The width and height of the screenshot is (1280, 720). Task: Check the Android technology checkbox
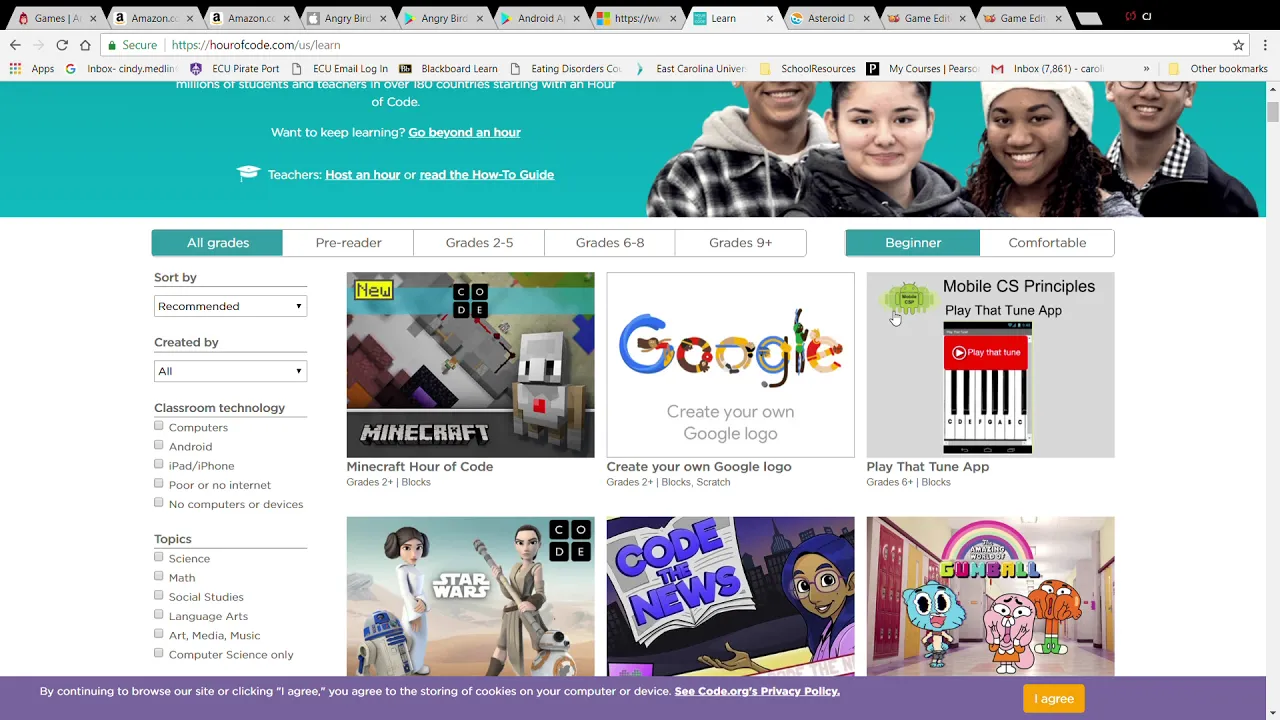pos(159,445)
